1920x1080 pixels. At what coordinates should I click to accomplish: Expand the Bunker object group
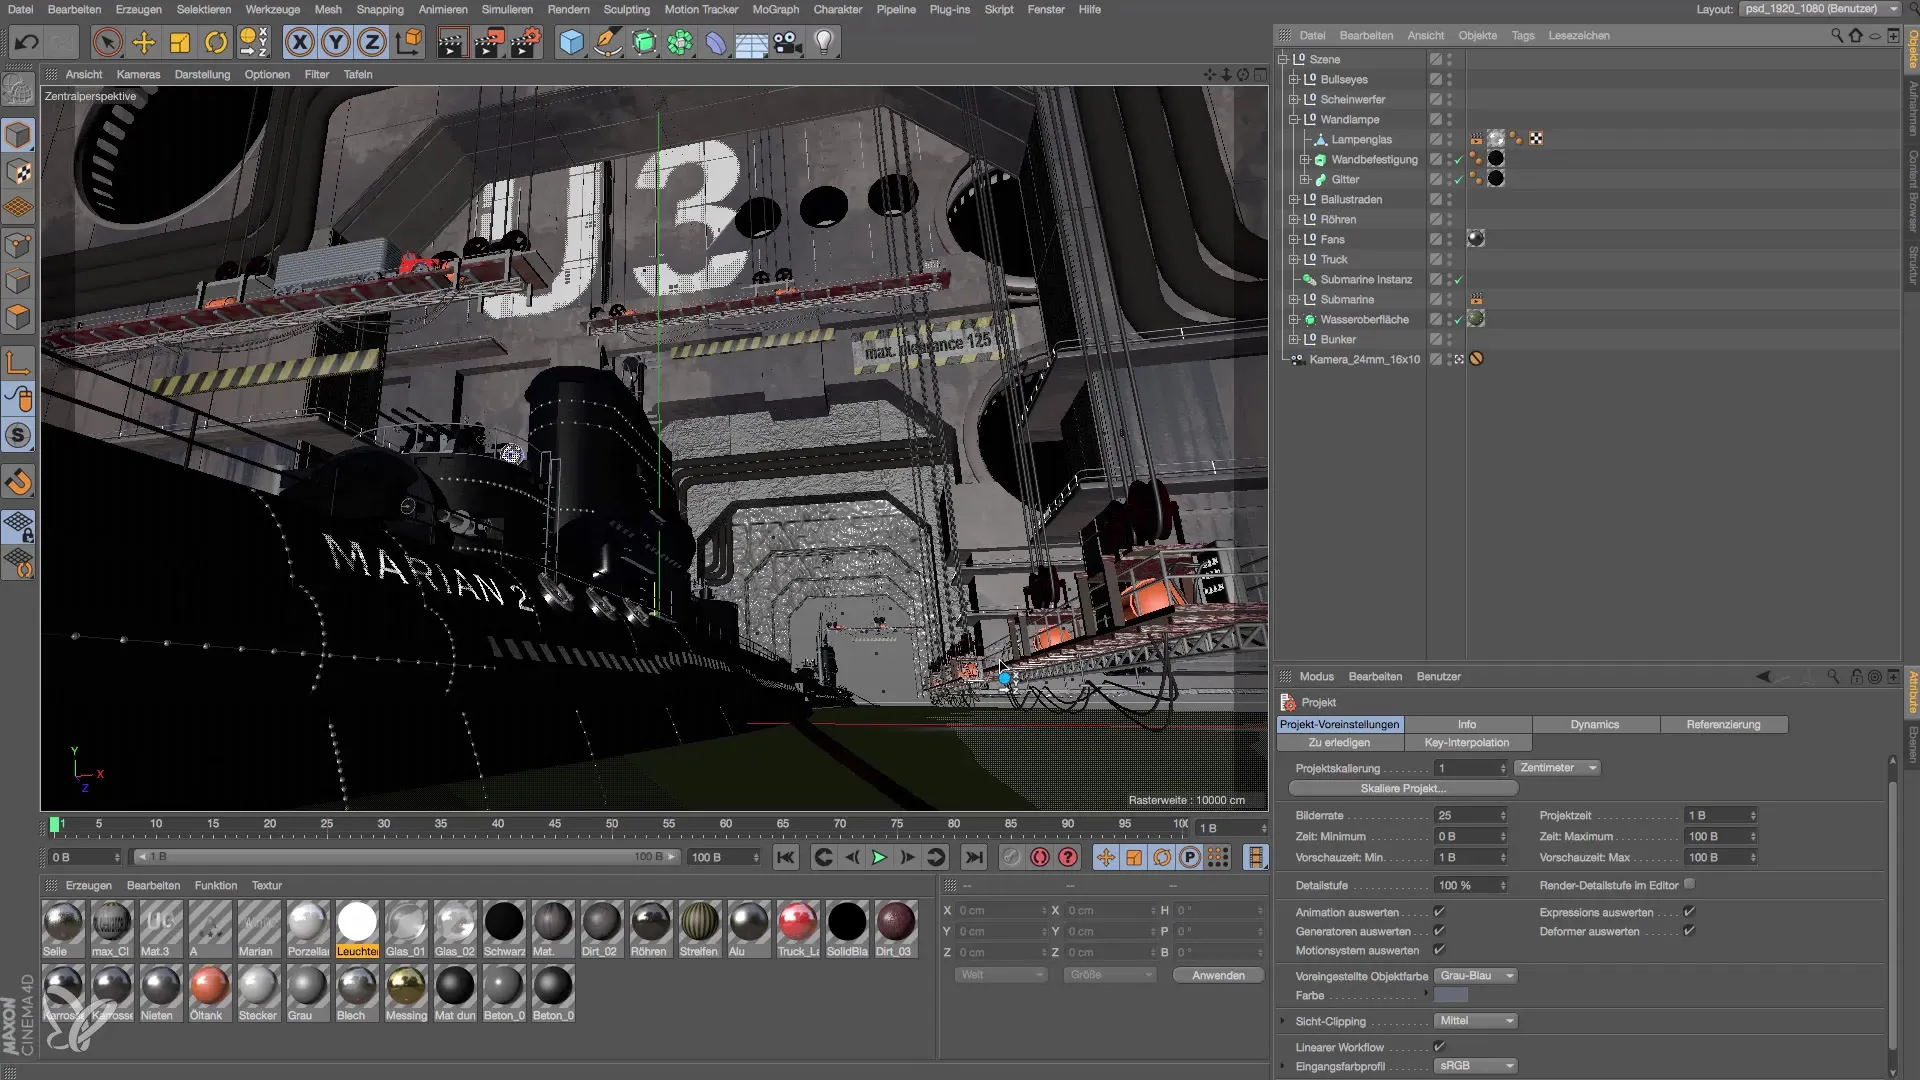coord(1293,339)
